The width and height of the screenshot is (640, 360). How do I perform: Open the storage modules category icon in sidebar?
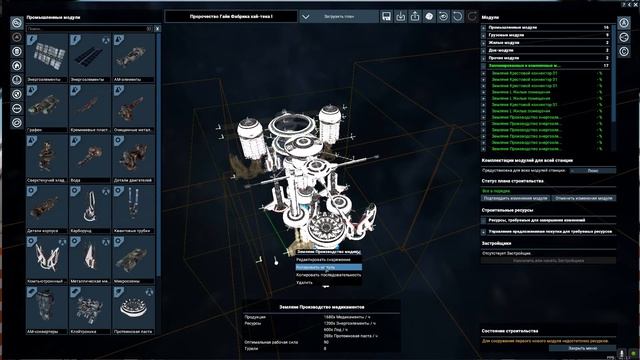click(x=17, y=51)
